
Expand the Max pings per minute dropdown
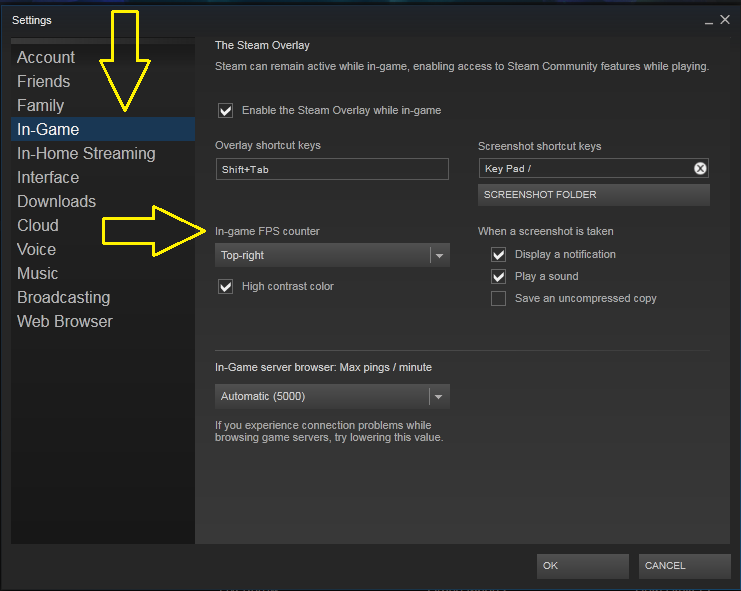332,397
